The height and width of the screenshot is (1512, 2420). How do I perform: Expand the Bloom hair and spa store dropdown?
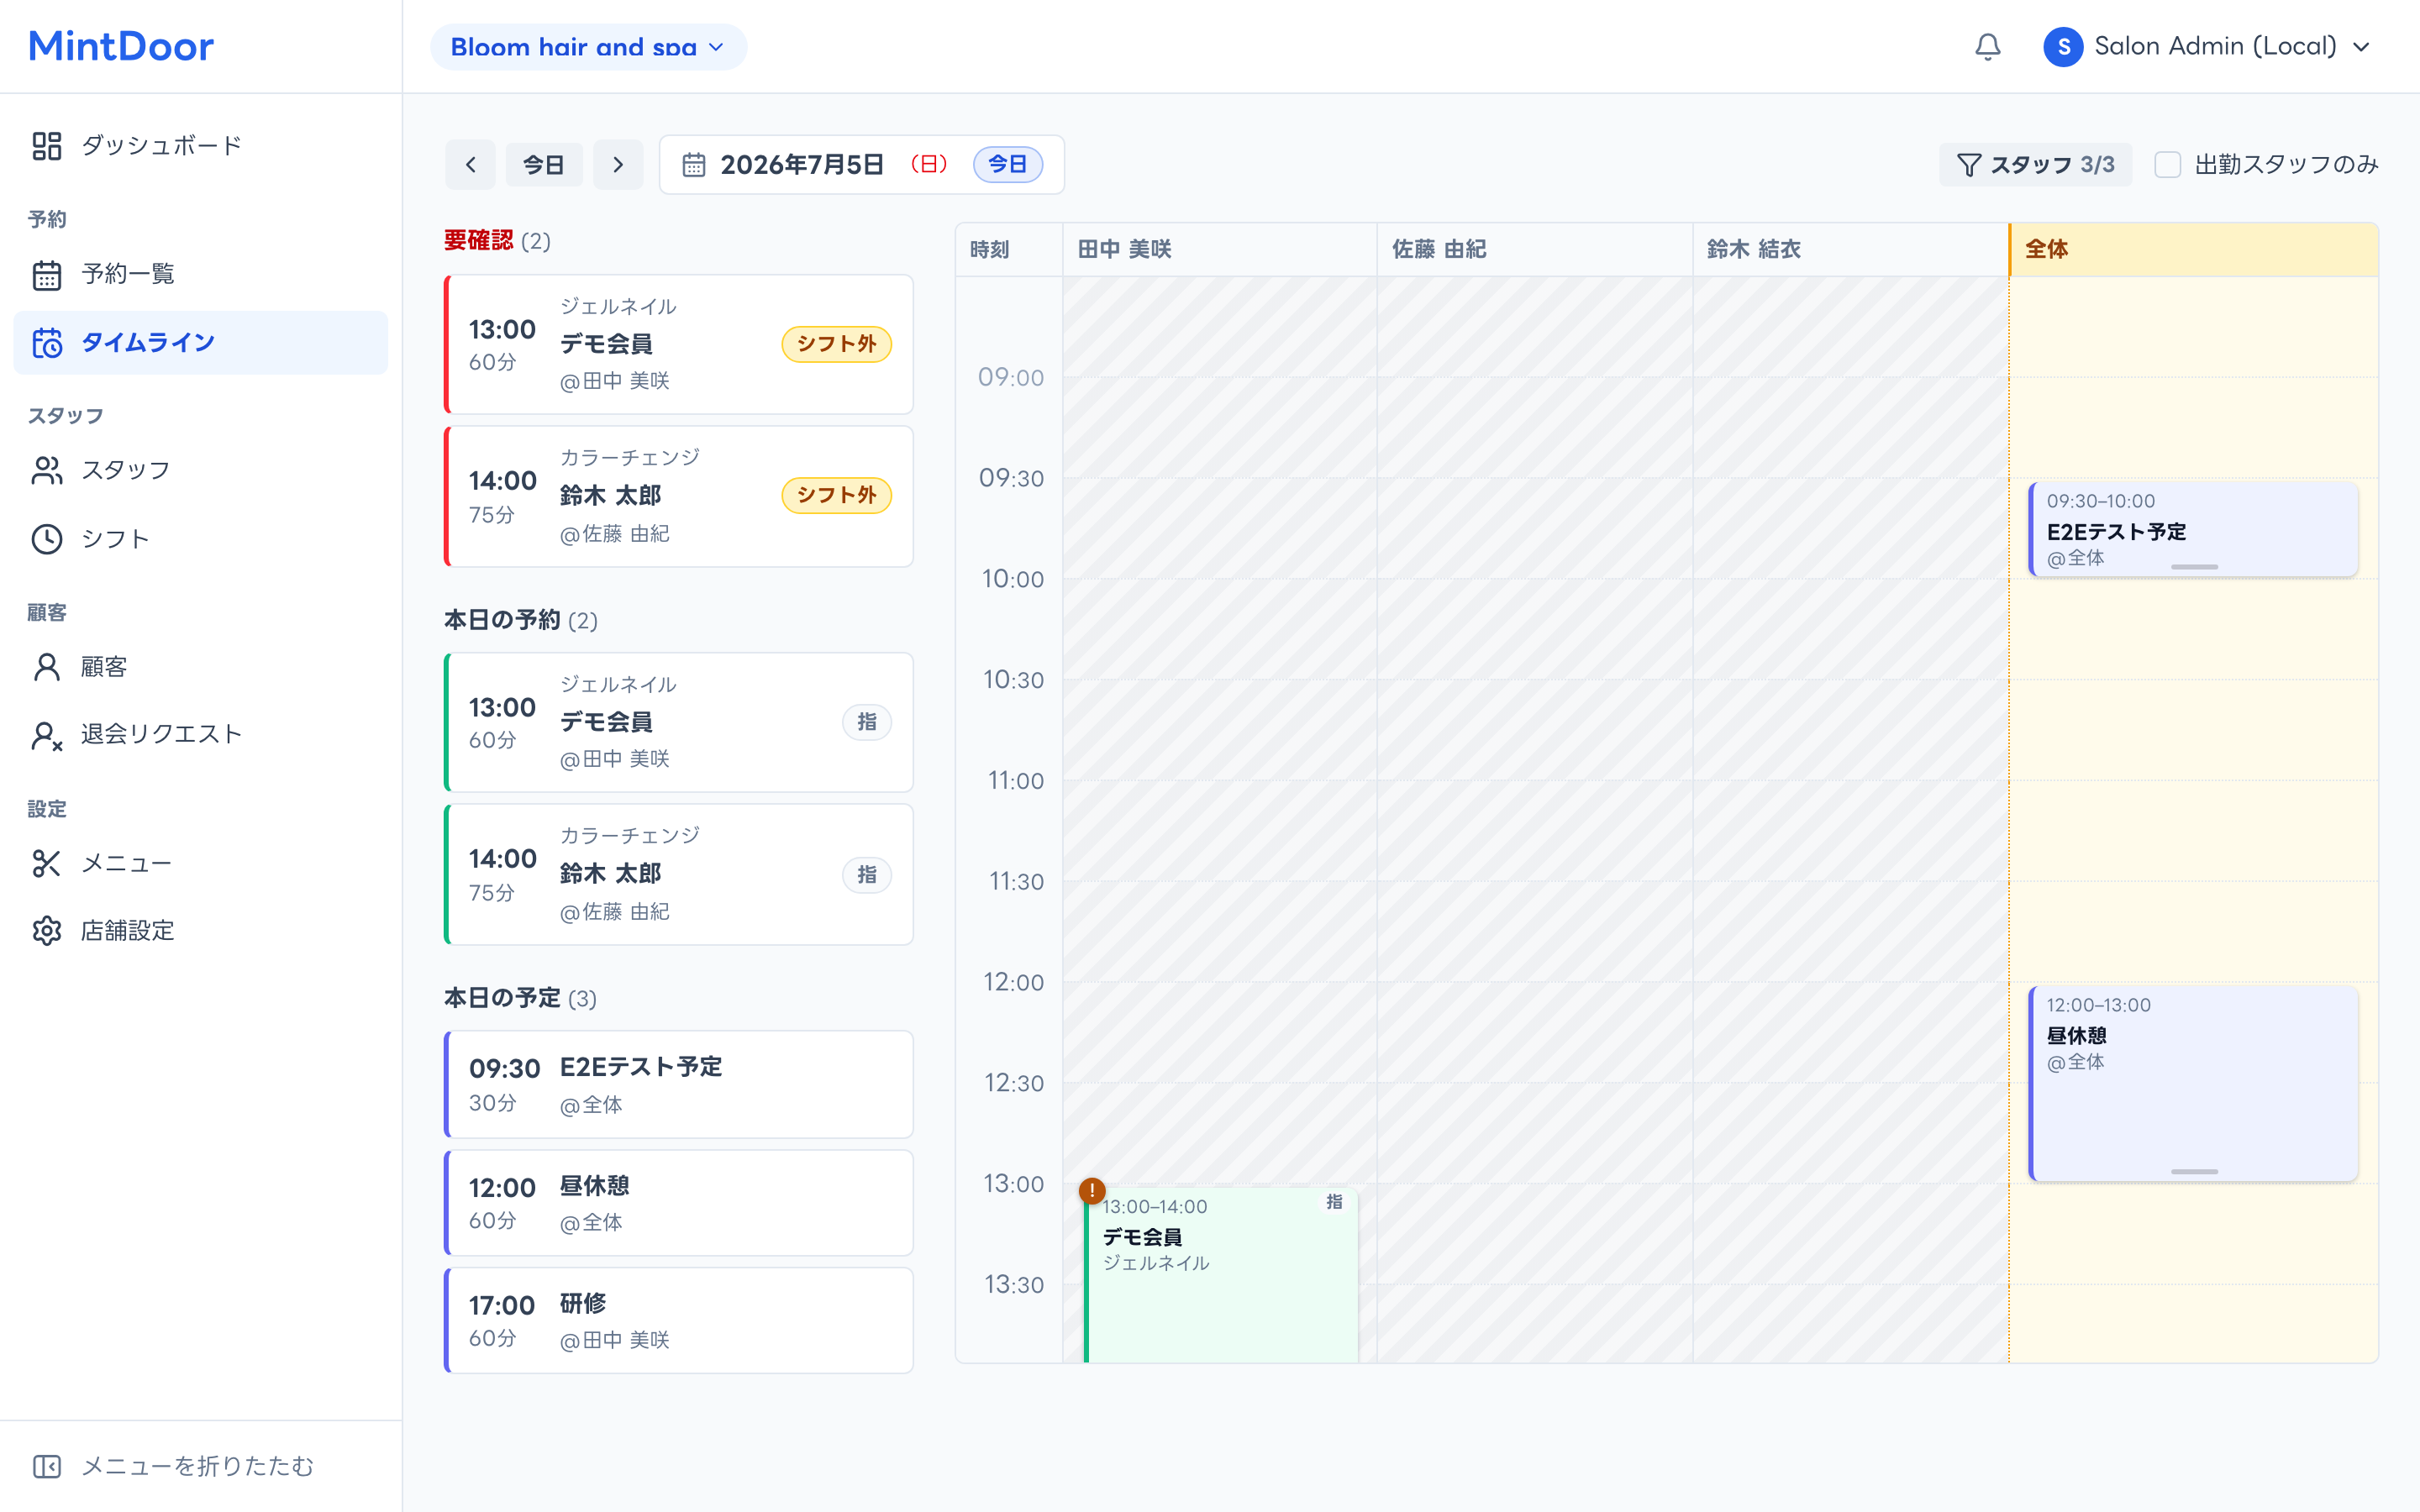point(588,47)
